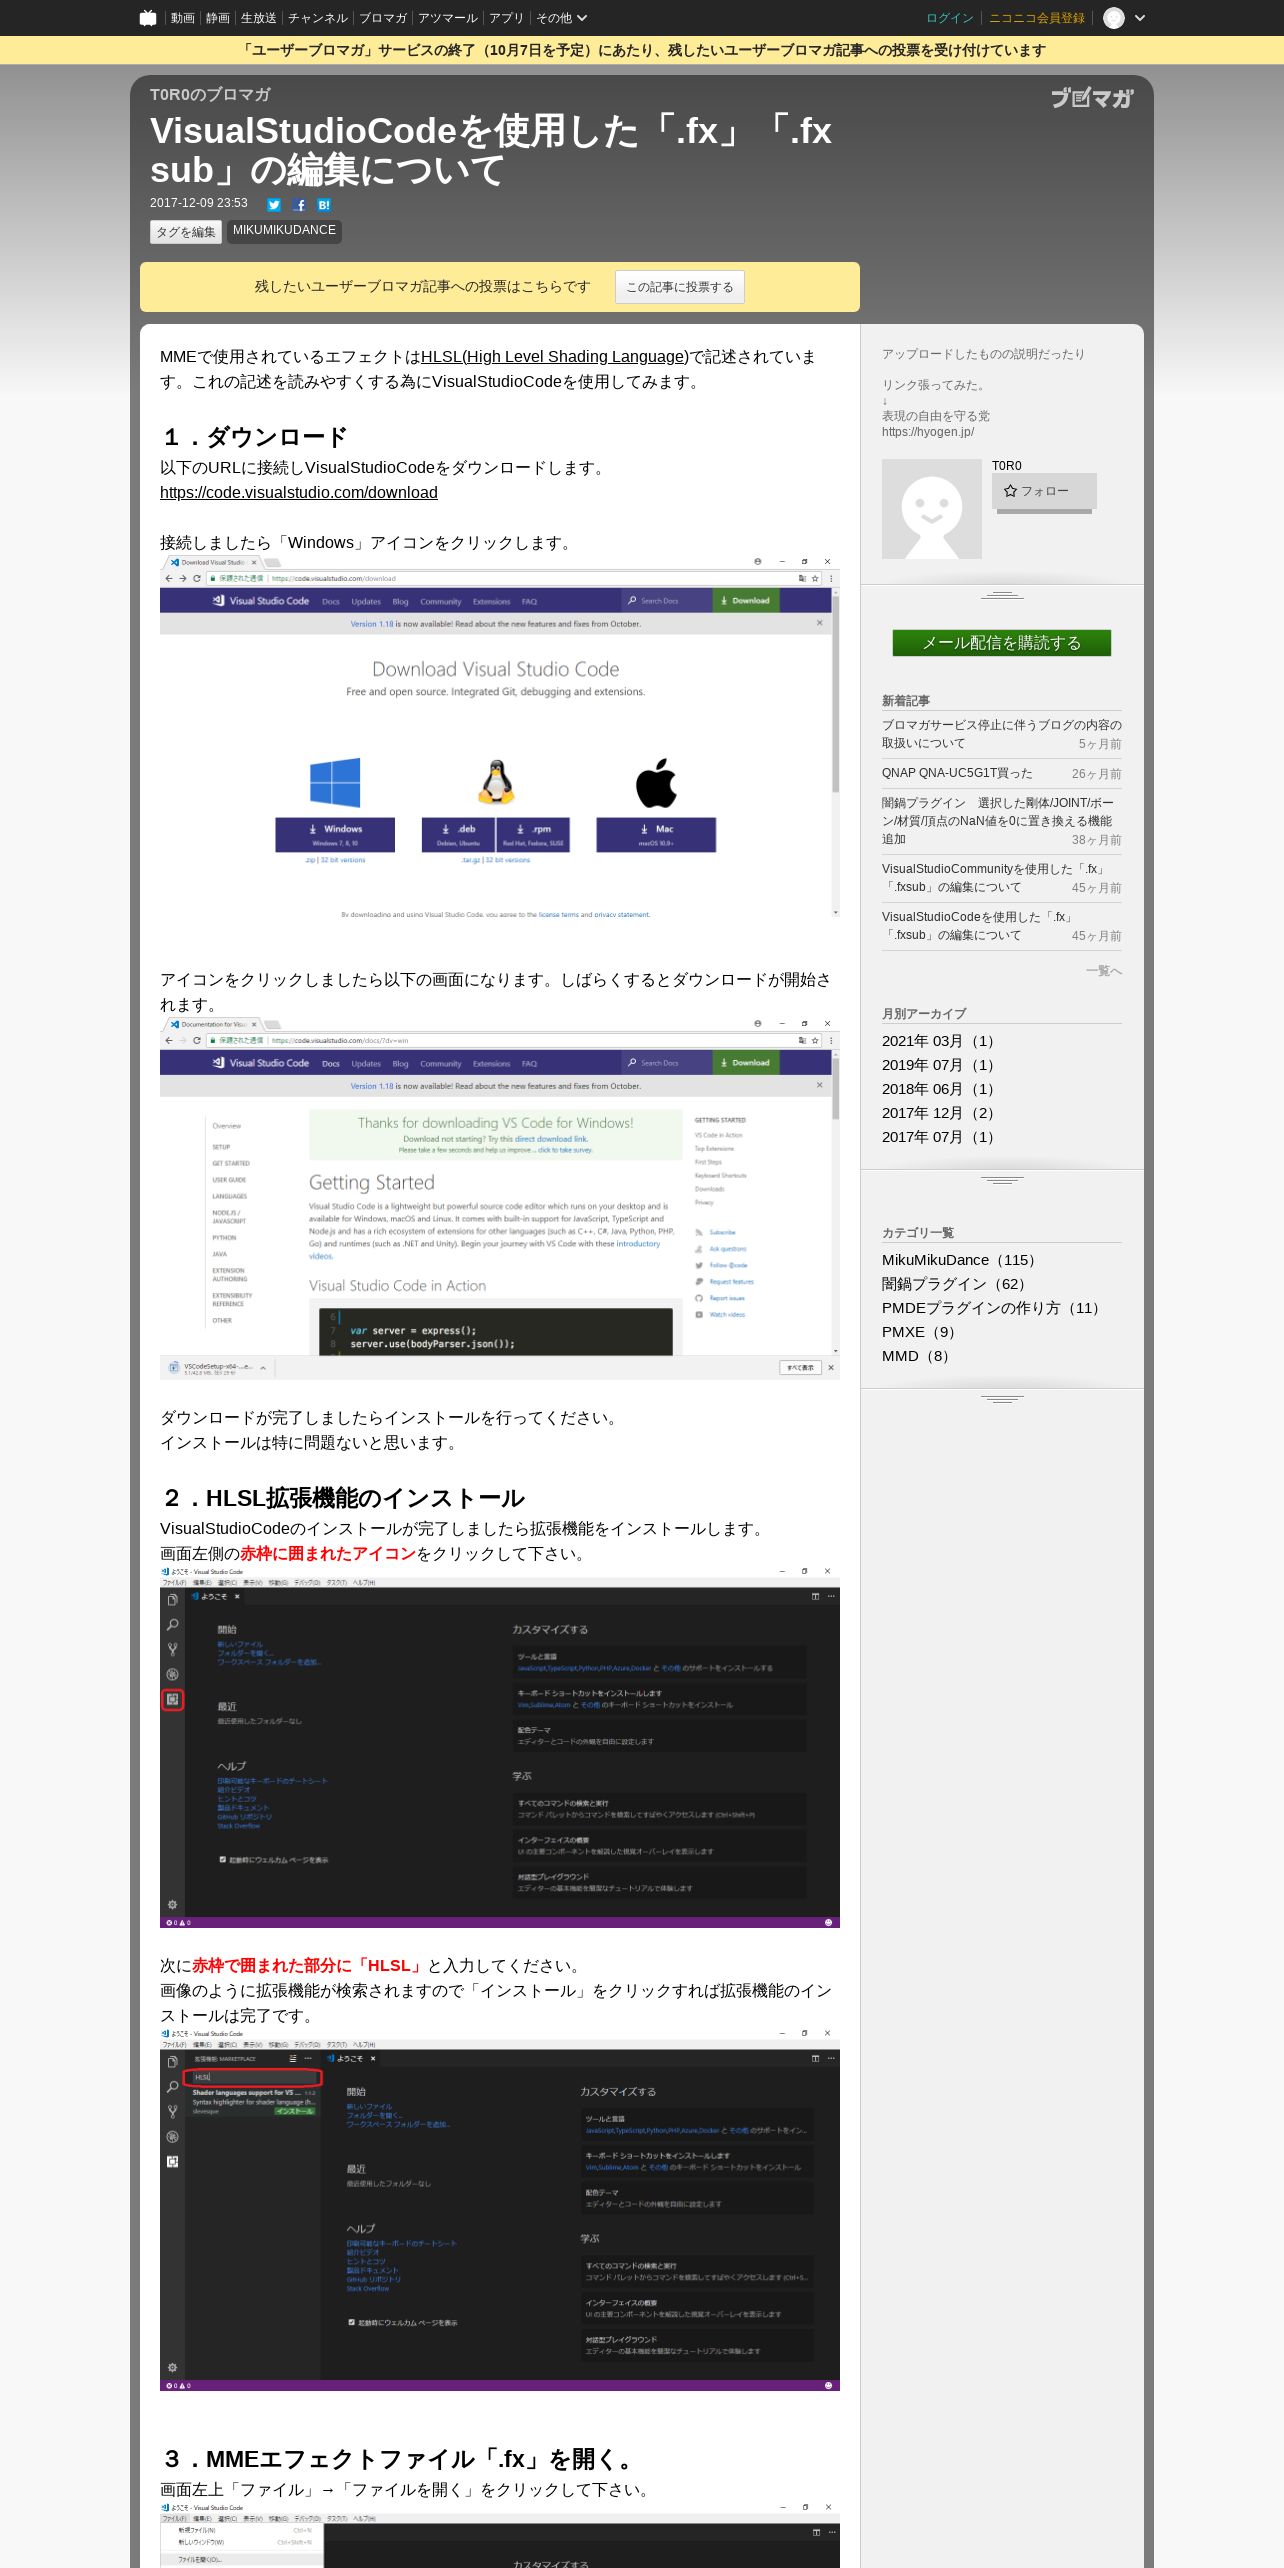The image size is (1284, 2568).
Task: Click the VS Code welcome screen screenshot
Action: [x=500, y=1747]
